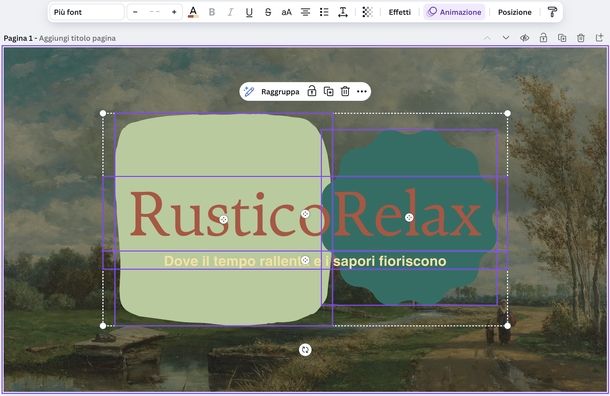The width and height of the screenshot is (610, 396).
Task: Change text alignment
Action: tap(305, 12)
